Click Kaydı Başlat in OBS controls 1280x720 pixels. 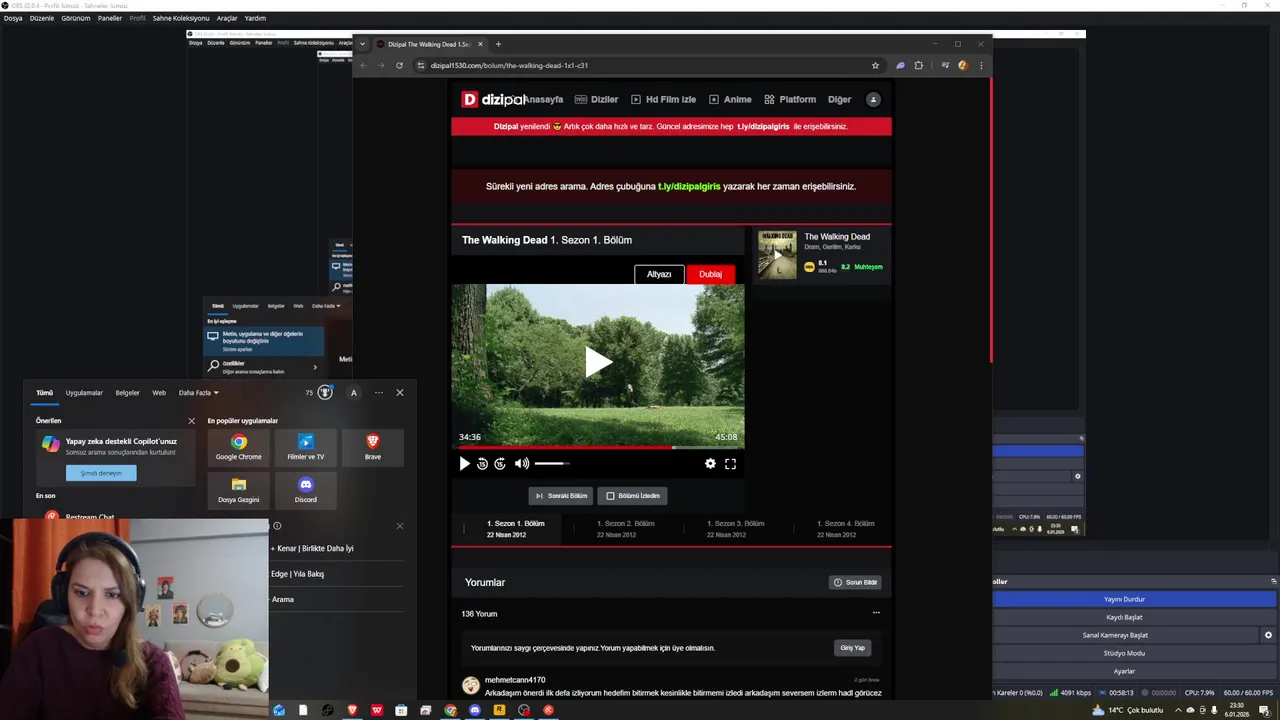[1124, 617]
